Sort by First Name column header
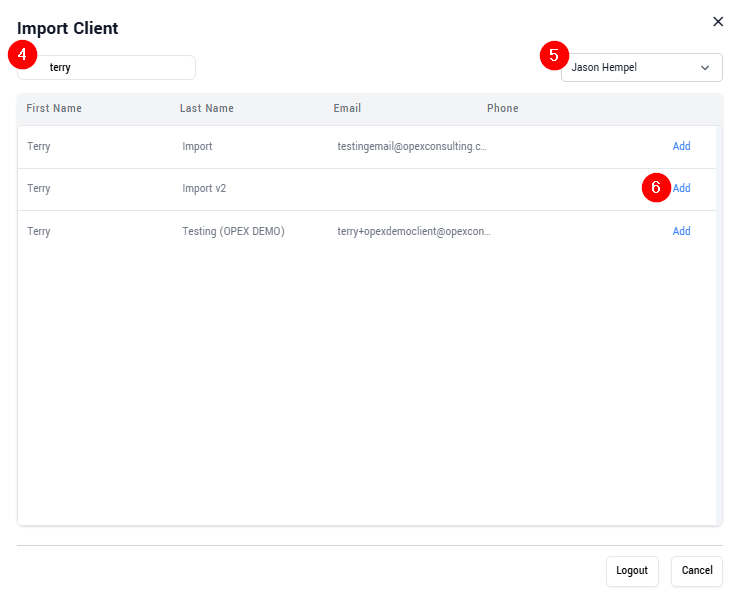The image size is (742, 600). (x=54, y=108)
